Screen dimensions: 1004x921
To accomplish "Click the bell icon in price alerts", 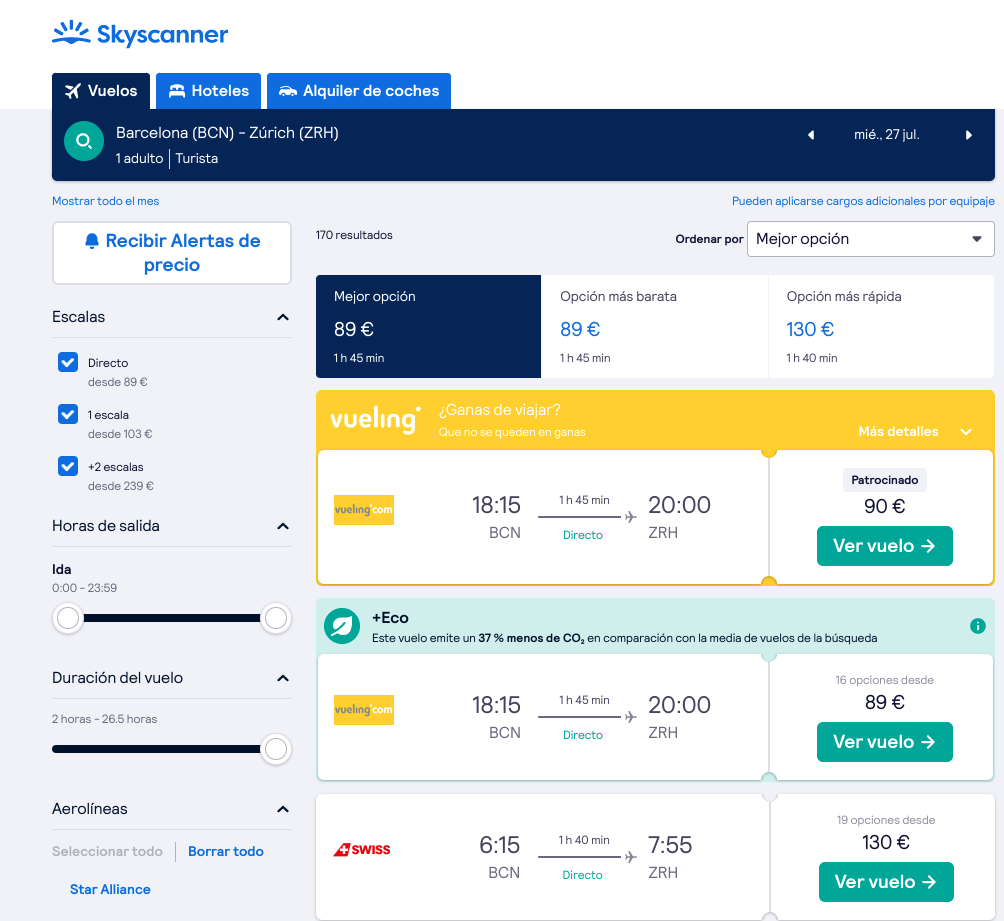I will pos(92,241).
